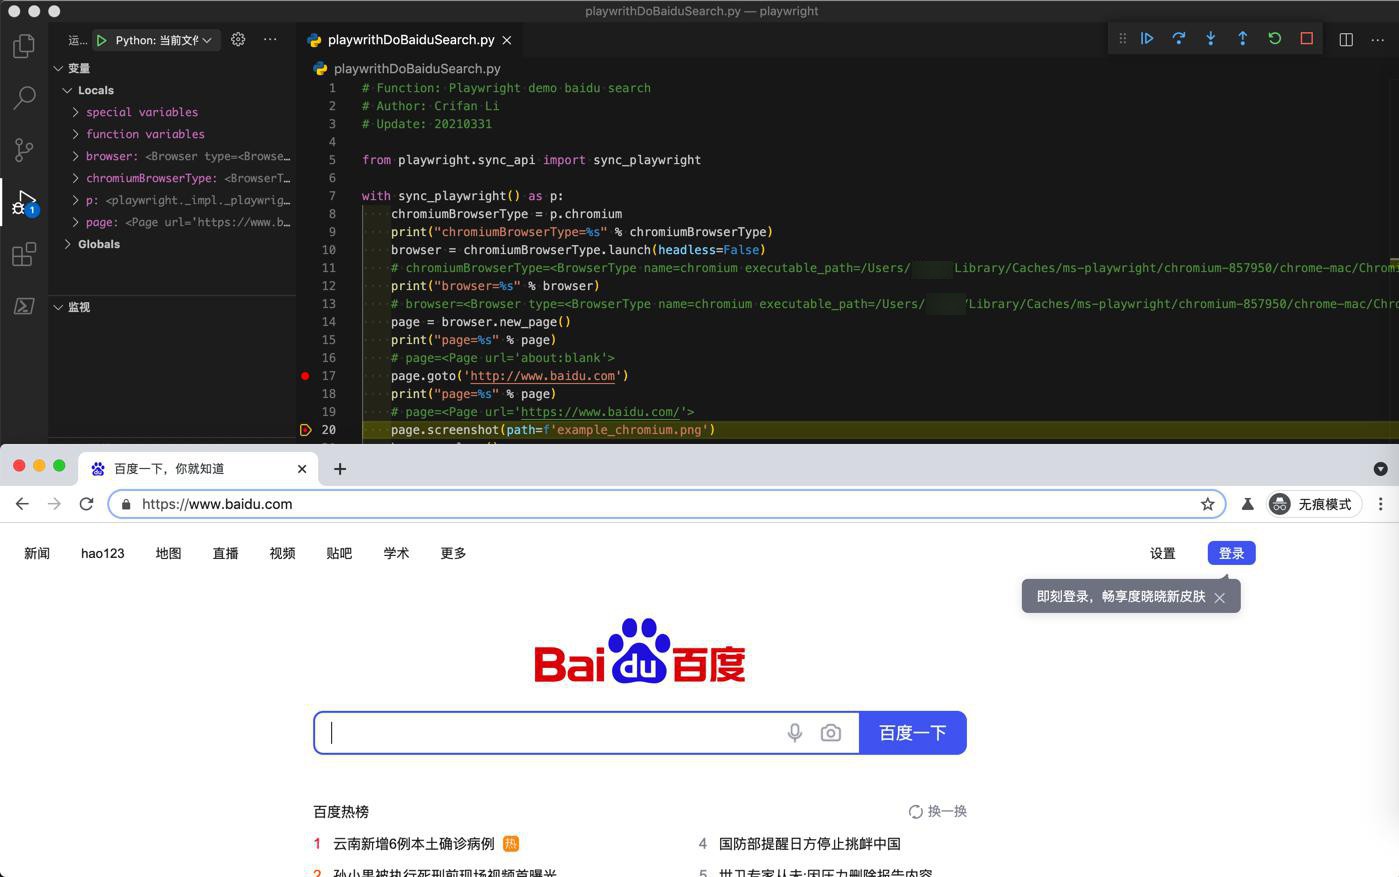Reload the Baidu page

click(x=86, y=504)
